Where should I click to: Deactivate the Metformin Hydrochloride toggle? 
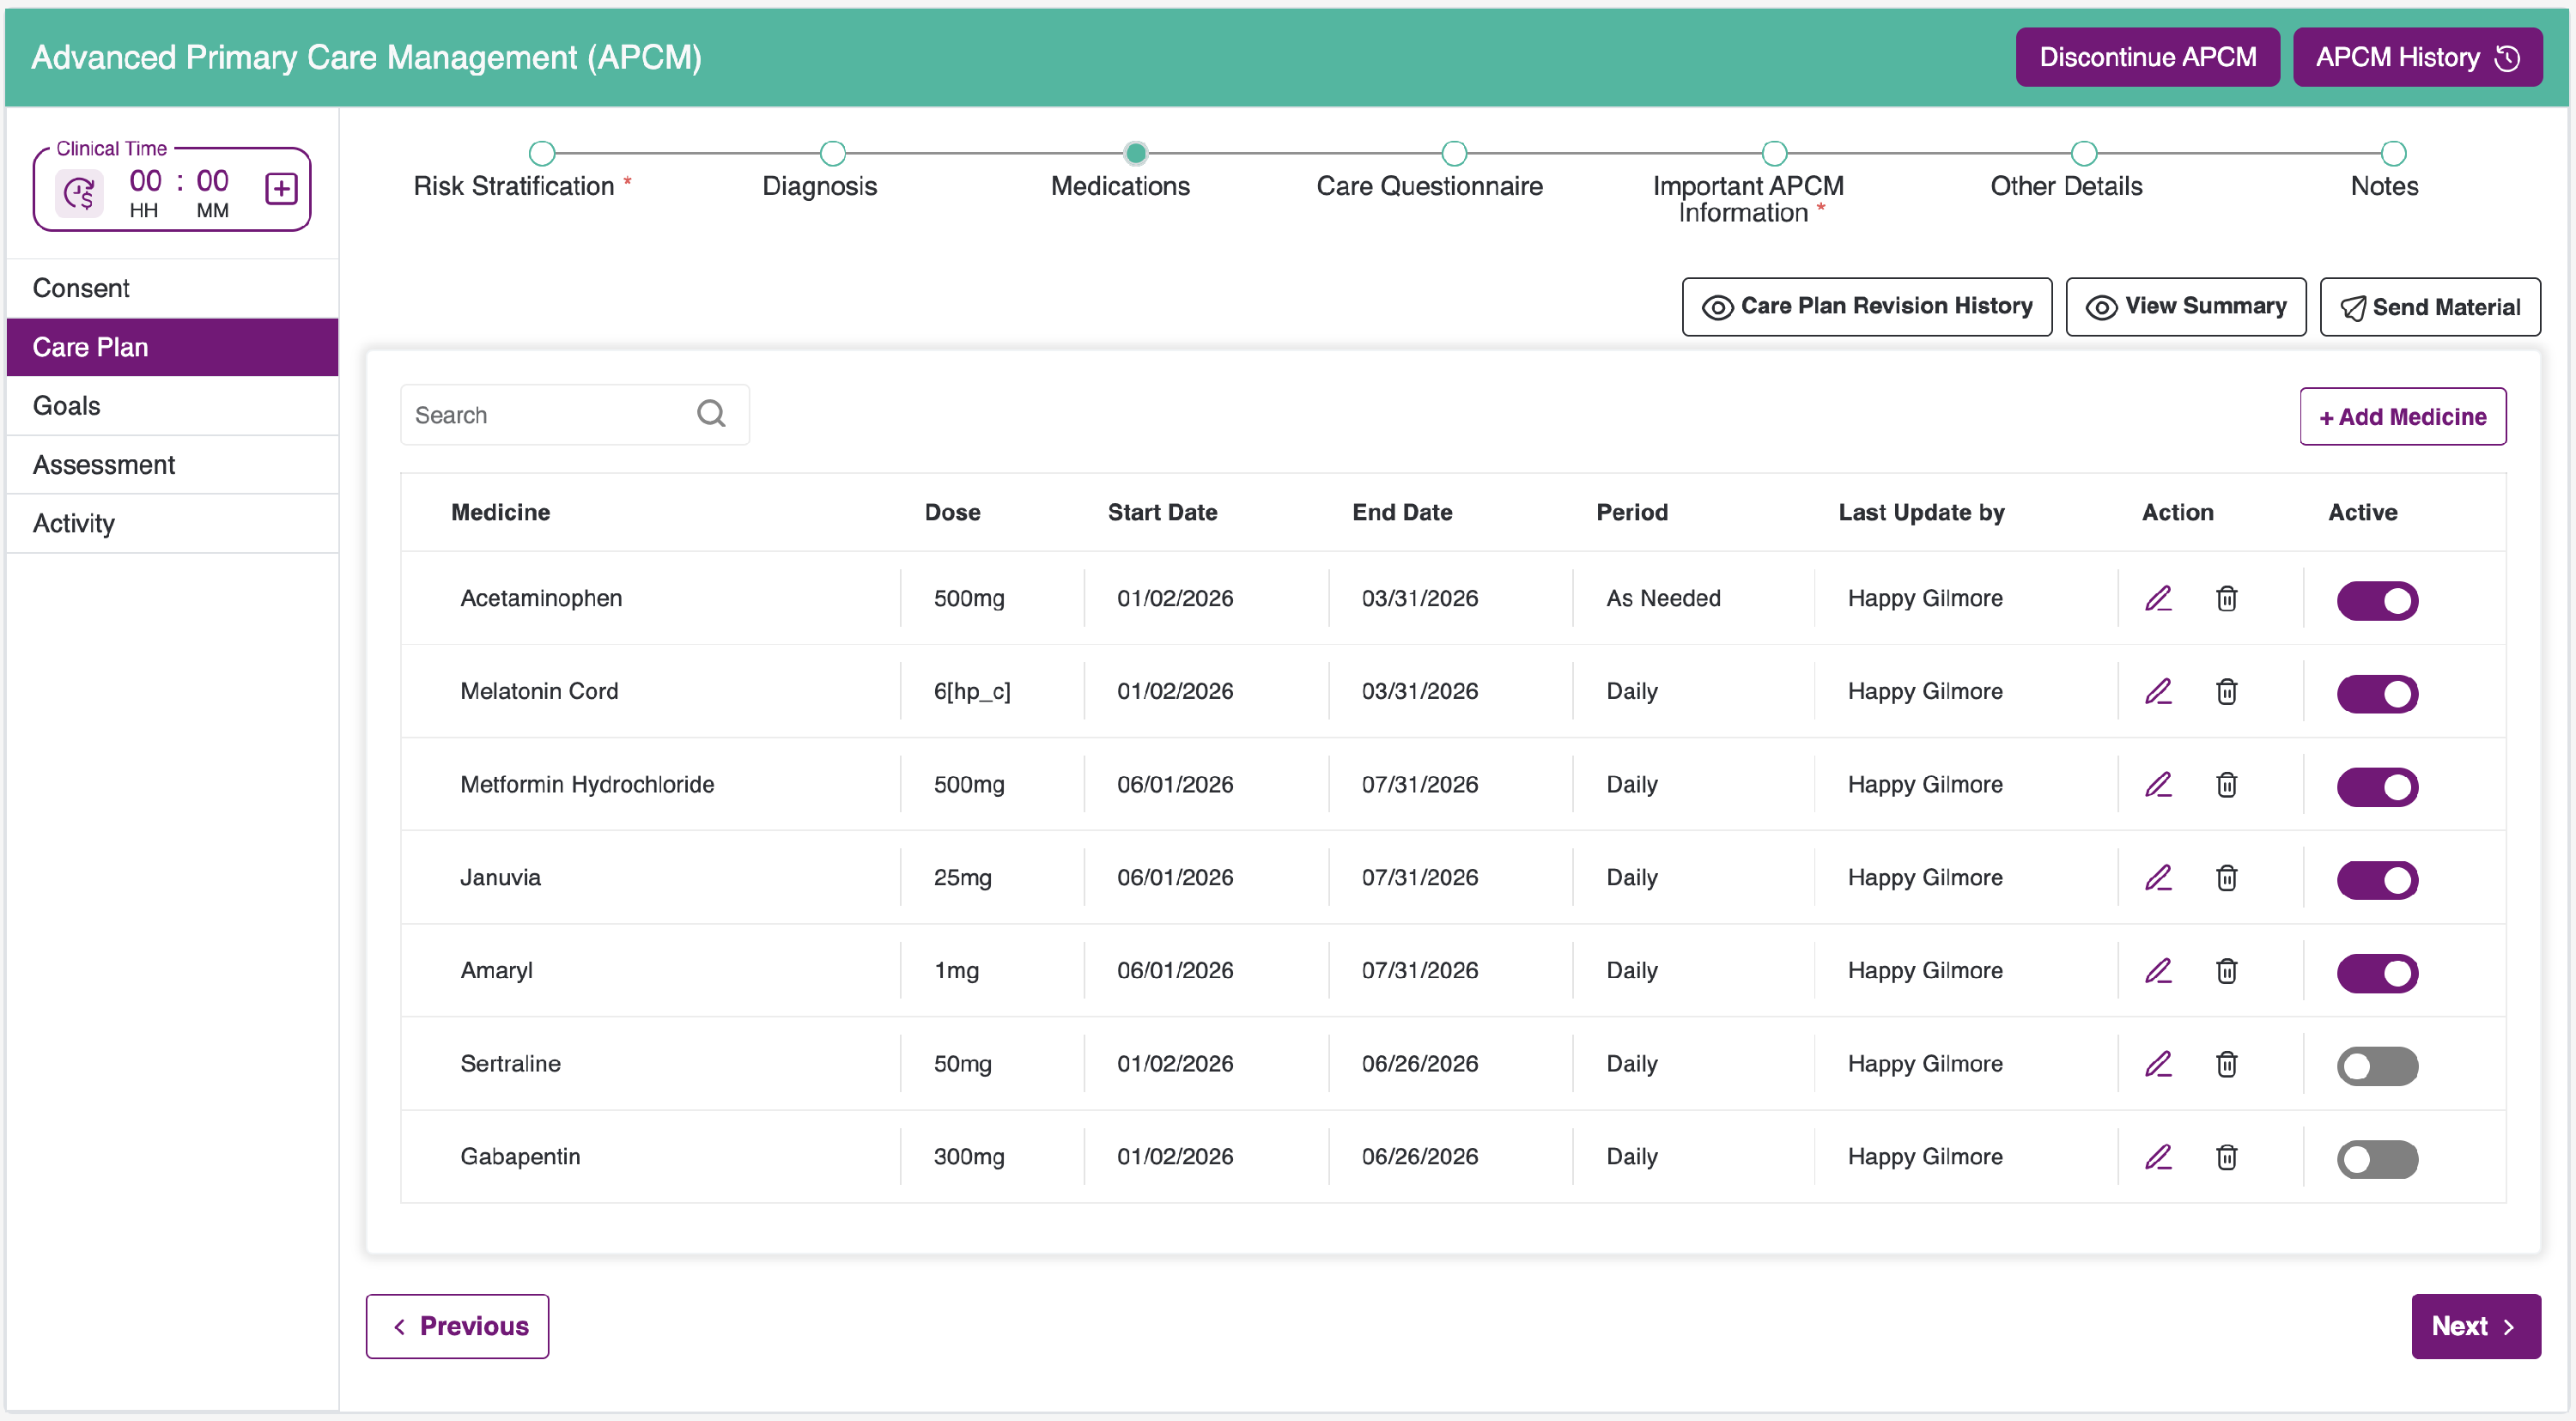click(2377, 786)
